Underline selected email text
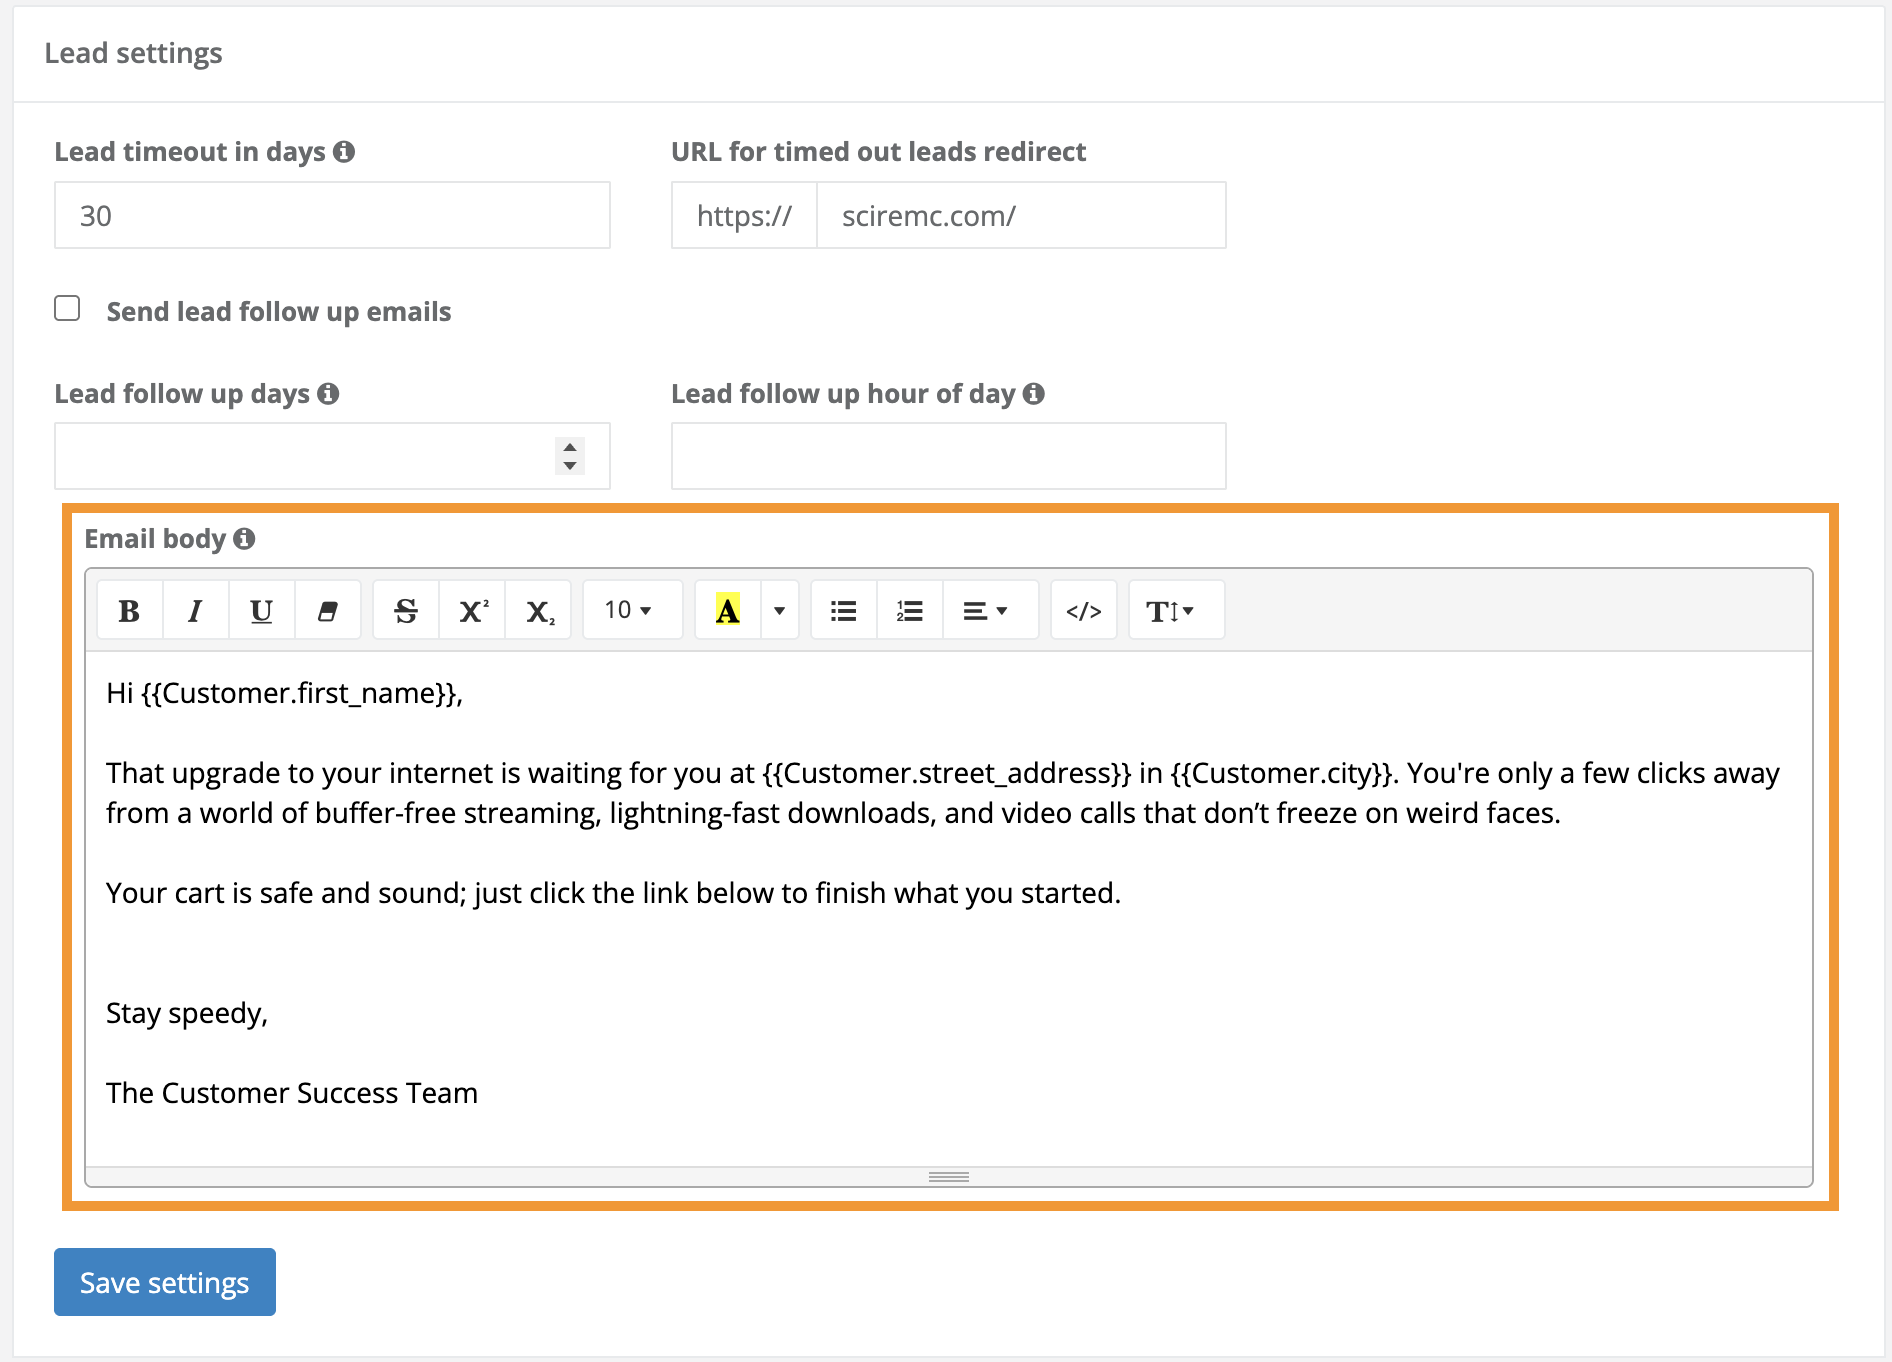Viewport: 1892px width, 1362px height. pyautogui.click(x=260, y=609)
